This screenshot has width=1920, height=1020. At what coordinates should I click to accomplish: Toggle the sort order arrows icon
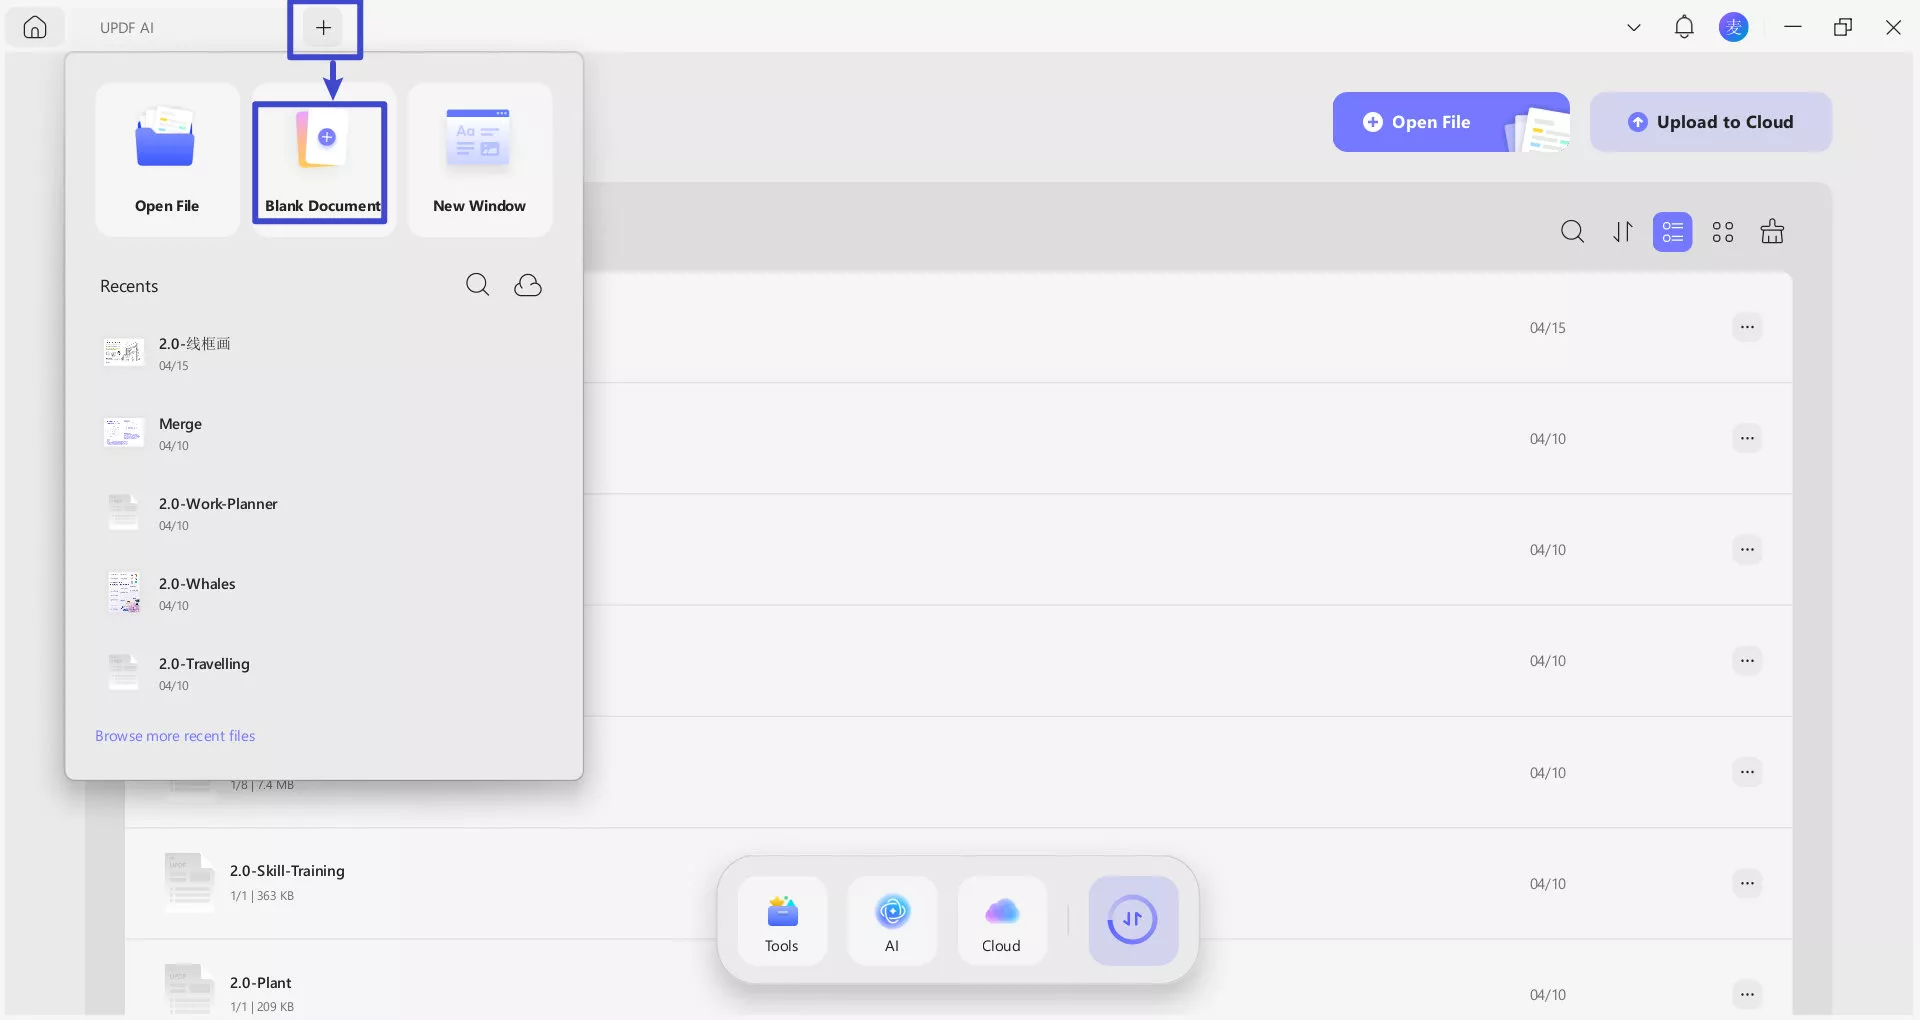point(1622,231)
